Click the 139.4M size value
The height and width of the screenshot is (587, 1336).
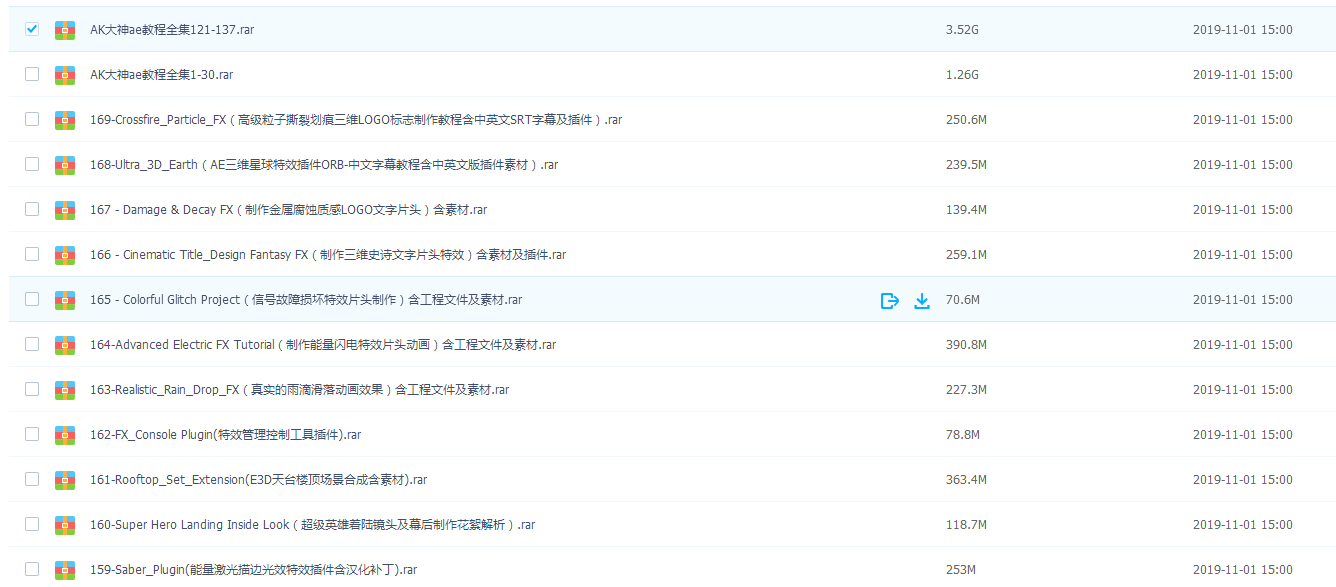(966, 210)
